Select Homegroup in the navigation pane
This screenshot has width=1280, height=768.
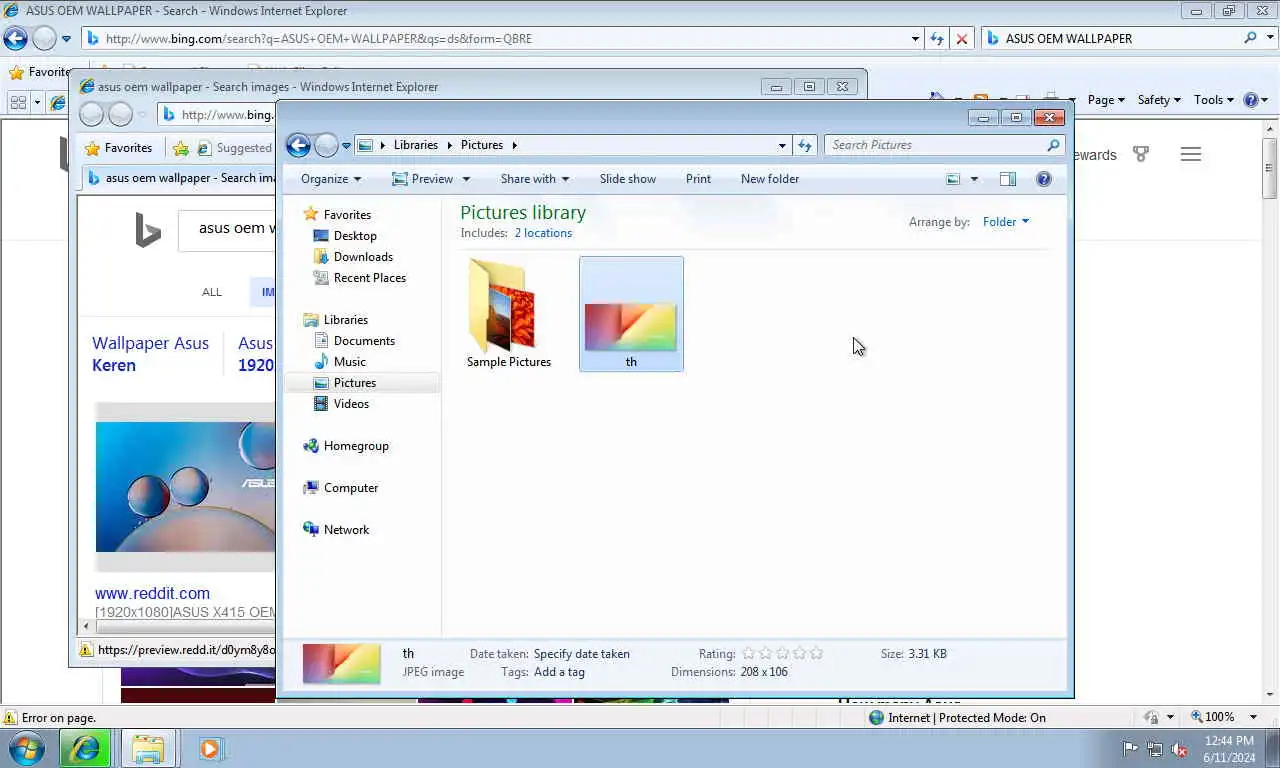click(356, 446)
